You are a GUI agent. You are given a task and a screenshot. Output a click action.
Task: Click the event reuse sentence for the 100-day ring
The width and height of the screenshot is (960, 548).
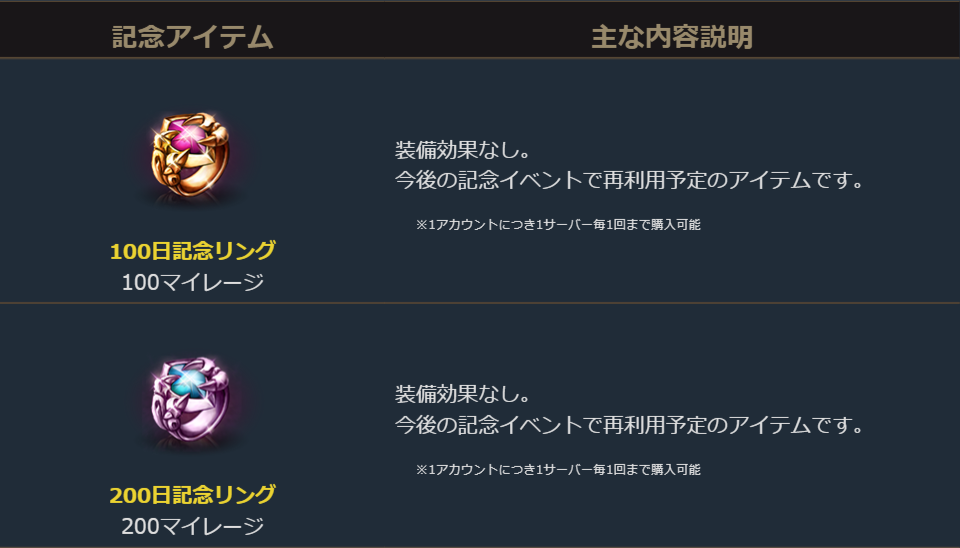tap(630, 181)
